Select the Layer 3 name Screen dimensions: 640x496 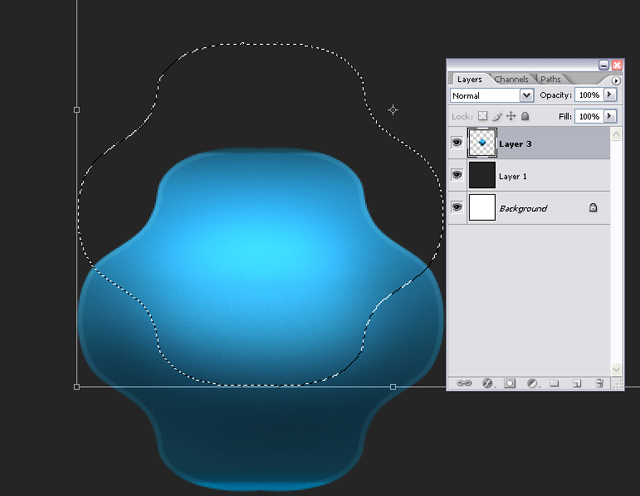(515, 144)
